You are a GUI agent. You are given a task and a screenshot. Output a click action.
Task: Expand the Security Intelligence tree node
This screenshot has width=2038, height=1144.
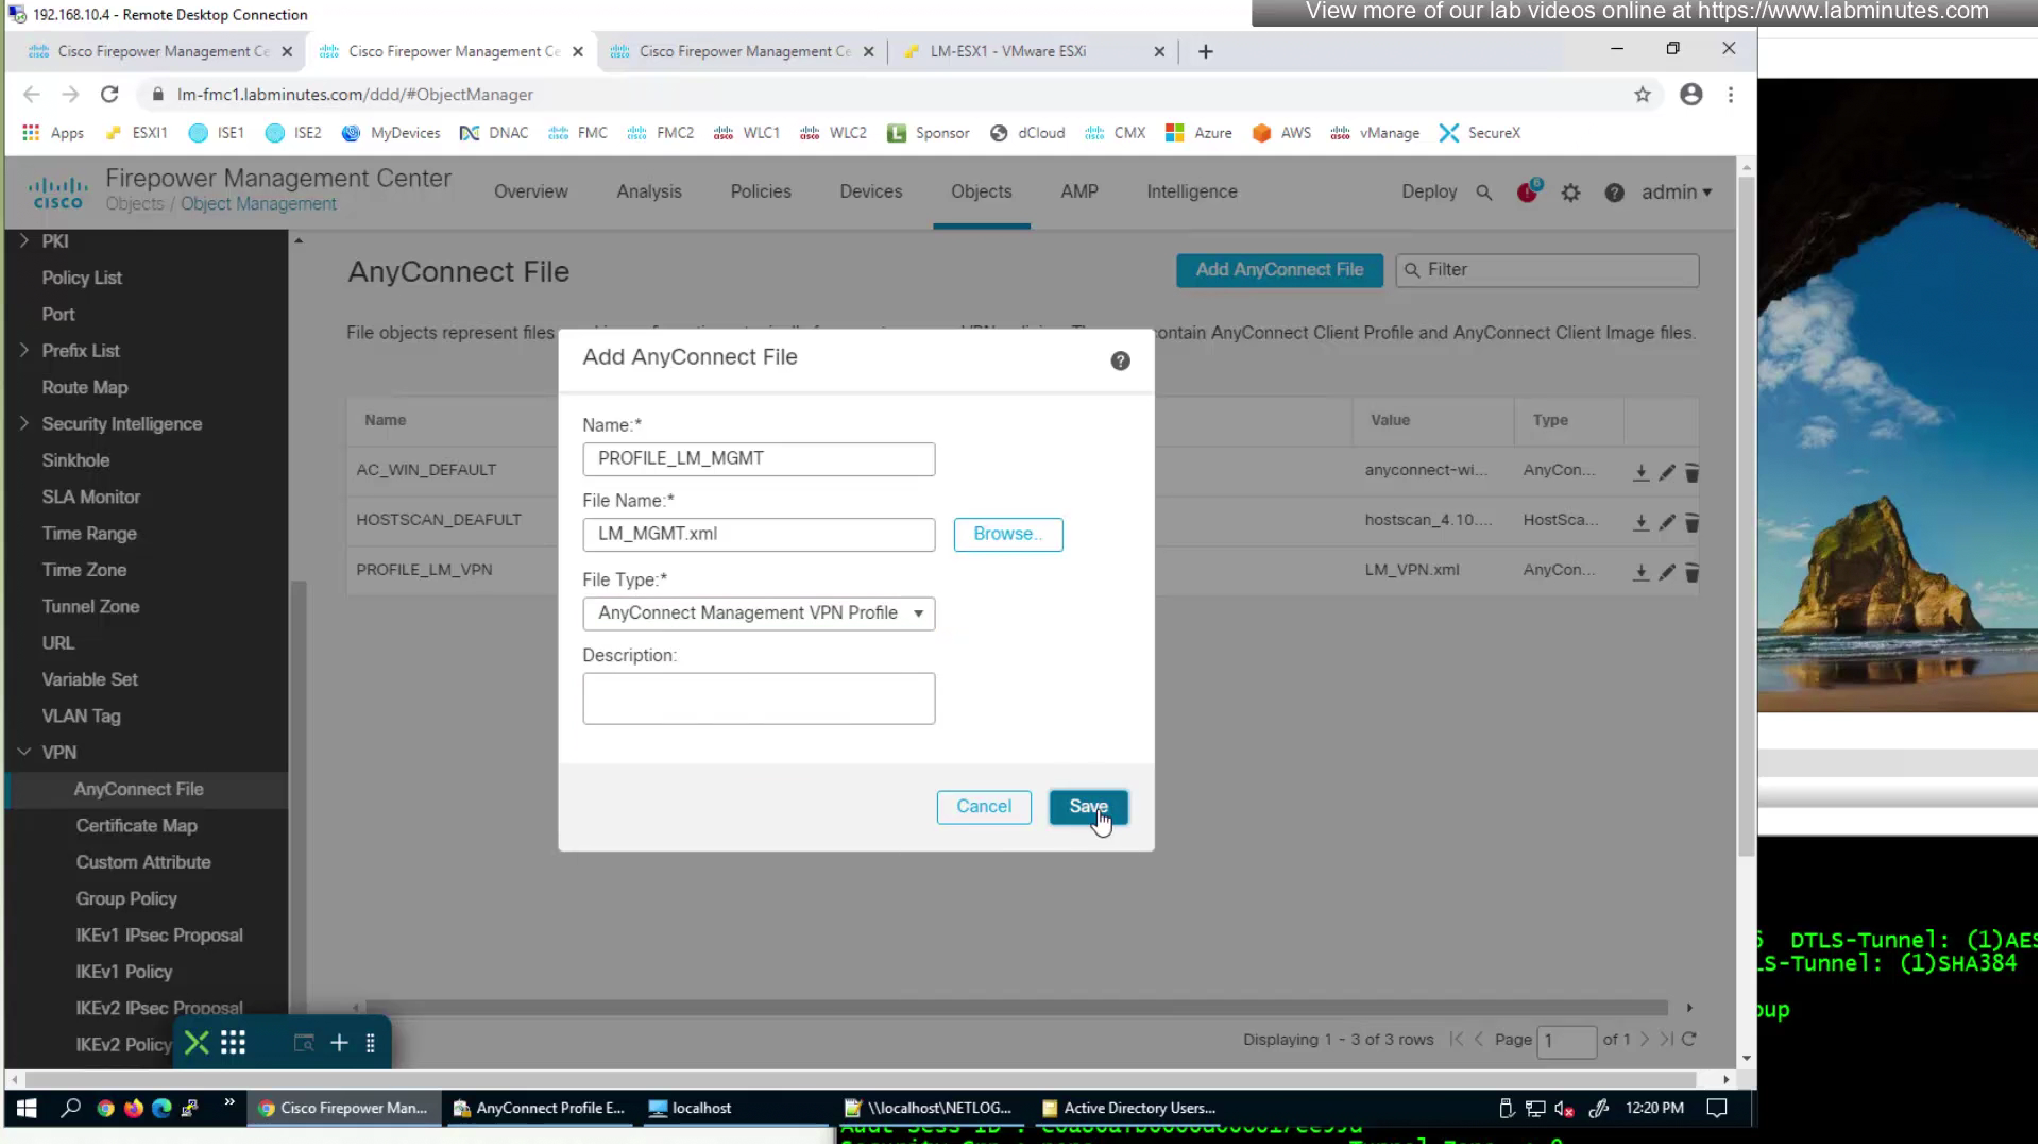(24, 424)
